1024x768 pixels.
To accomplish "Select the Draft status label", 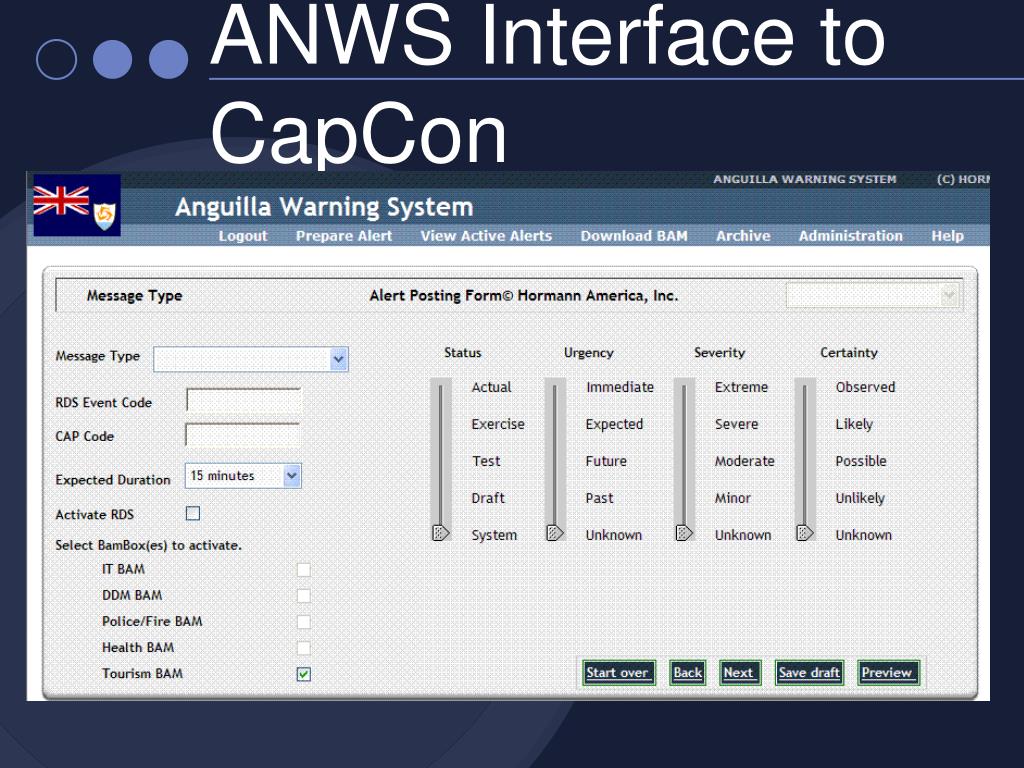I will tap(488, 498).
